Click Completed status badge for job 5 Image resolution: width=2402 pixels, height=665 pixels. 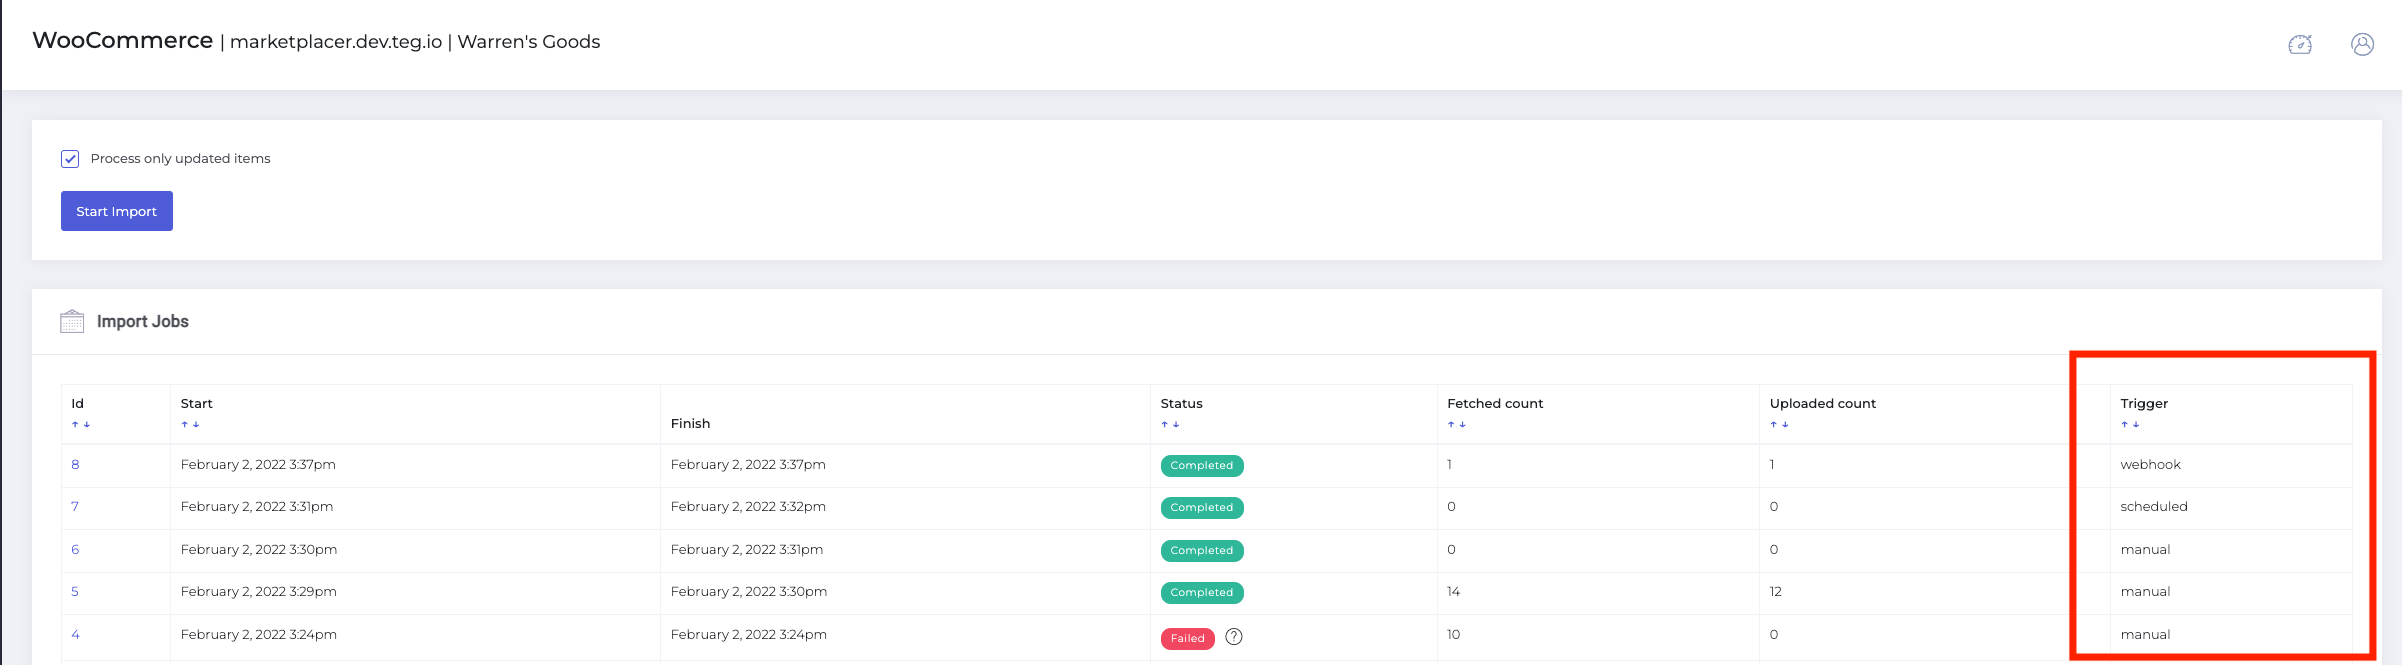click(1202, 593)
